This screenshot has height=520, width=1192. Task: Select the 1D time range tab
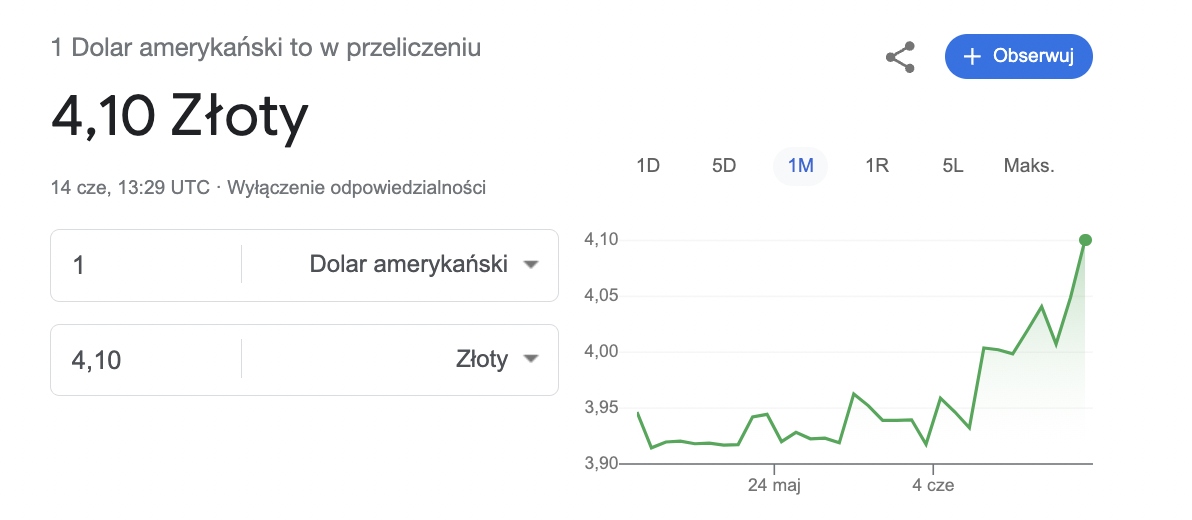tap(647, 166)
